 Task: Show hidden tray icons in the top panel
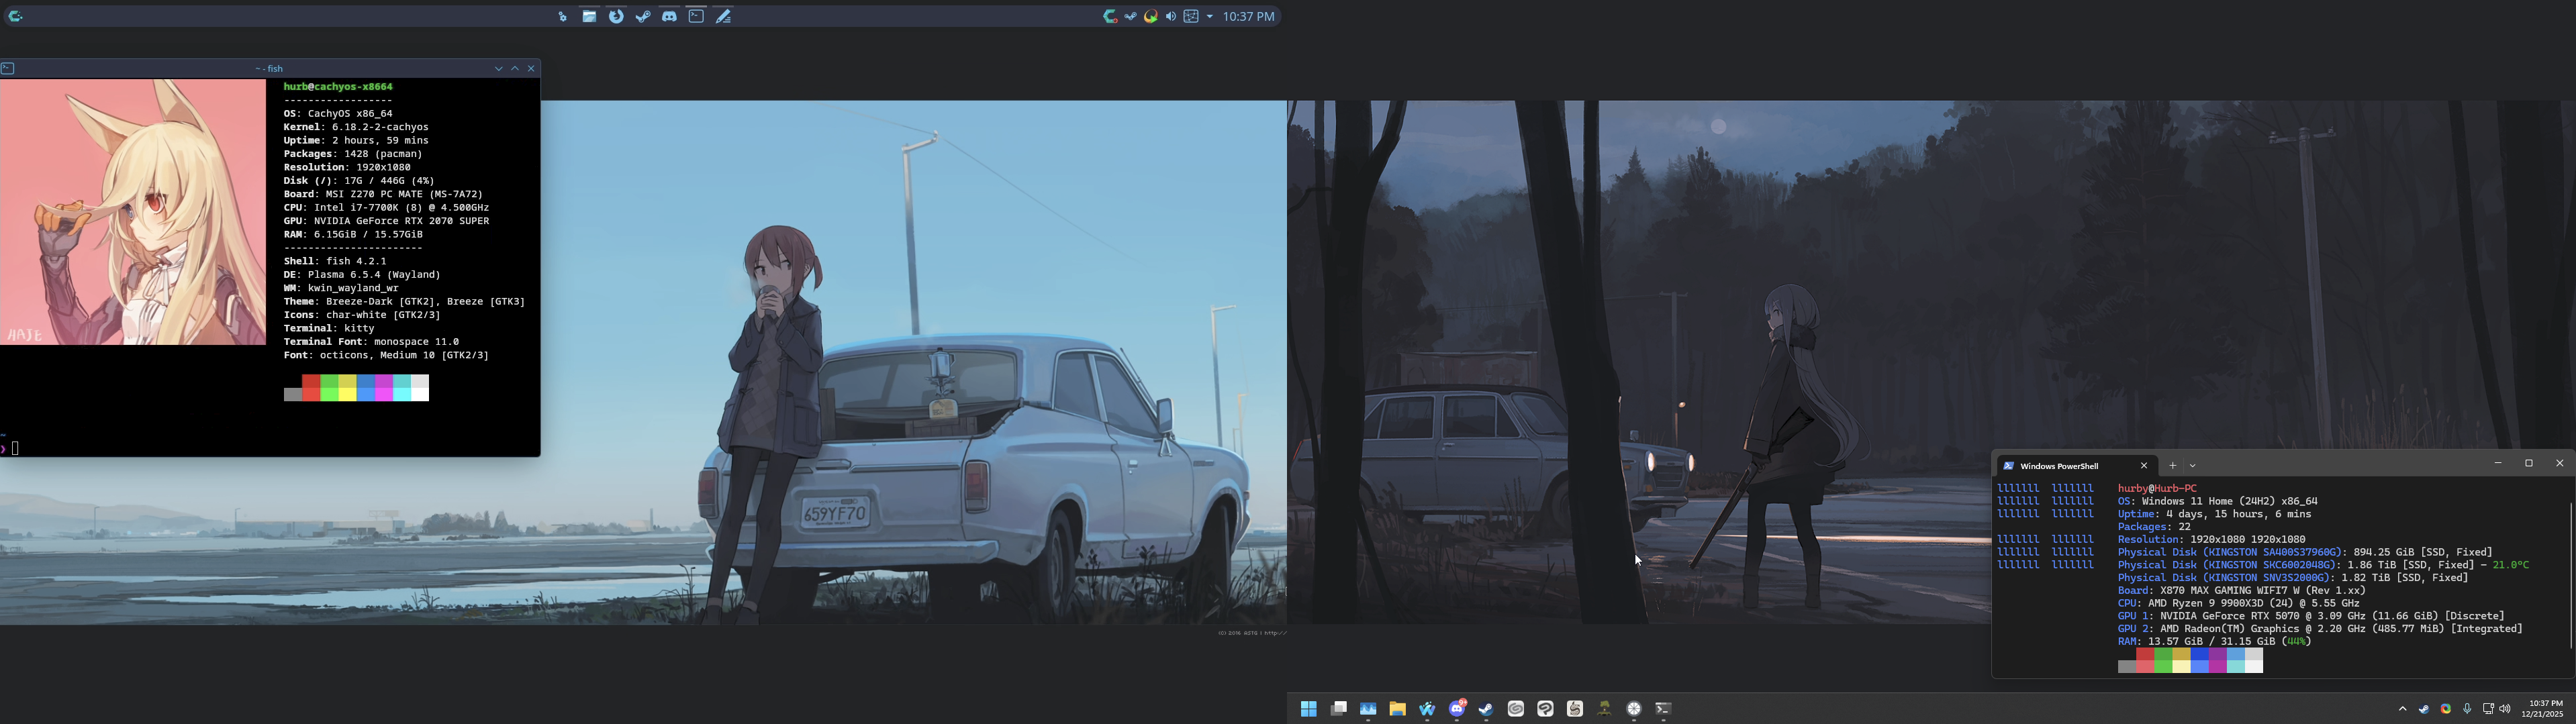(1210, 16)
